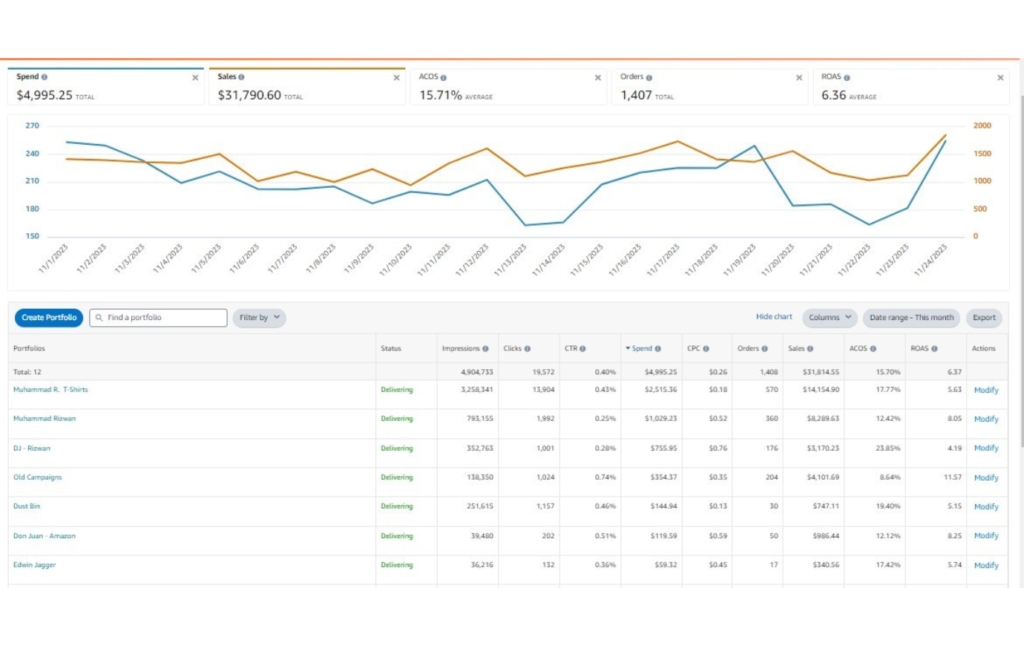Click the Sales column info icon

click(x=810, y=349)
